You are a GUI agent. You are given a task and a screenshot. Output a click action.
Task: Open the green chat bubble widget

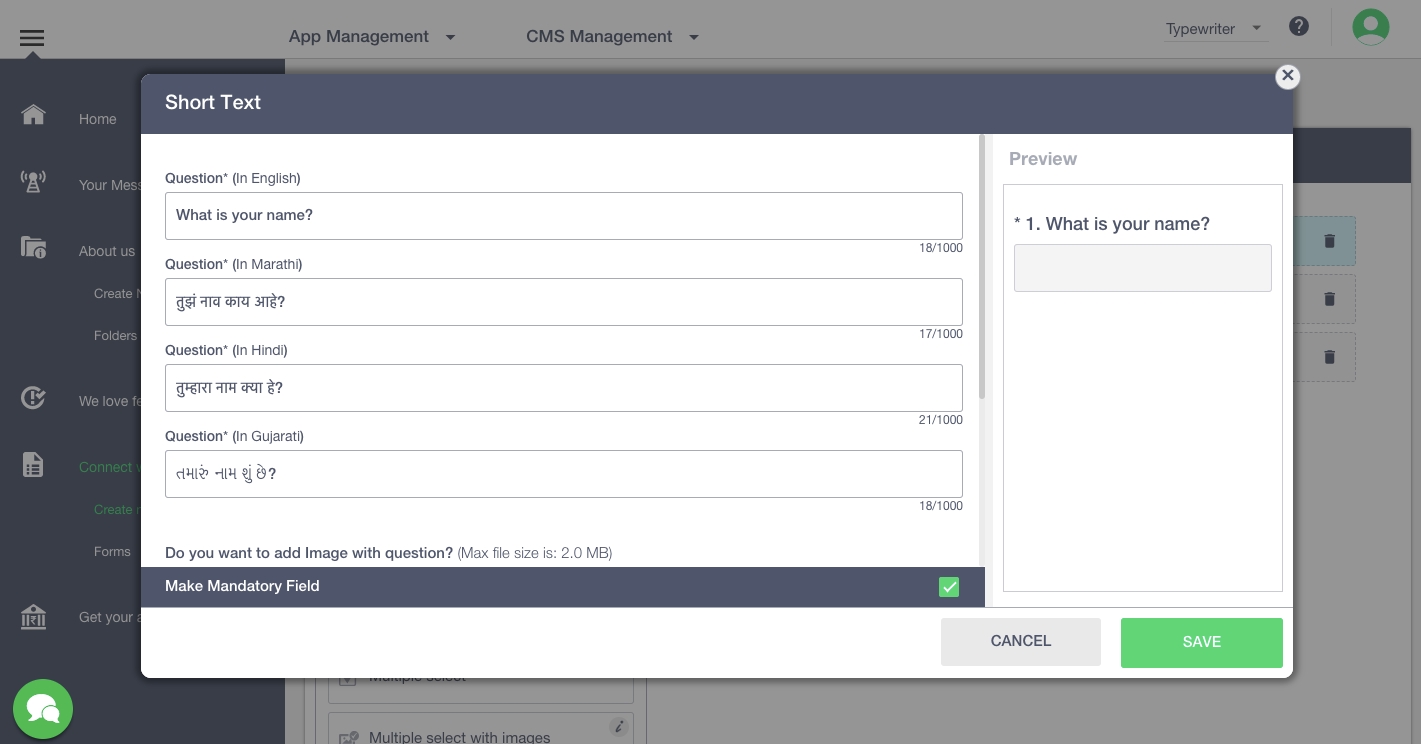tap(43, 709)
